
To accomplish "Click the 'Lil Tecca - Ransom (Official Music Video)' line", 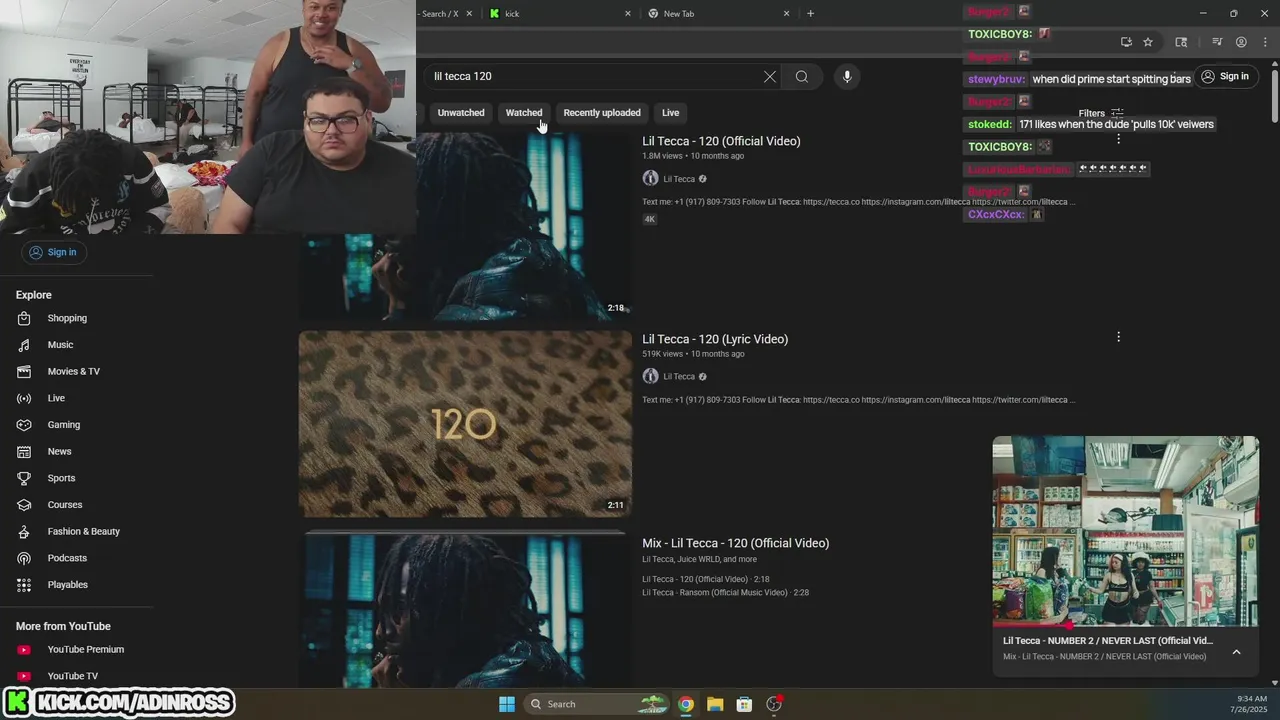I will coord(725,593).
